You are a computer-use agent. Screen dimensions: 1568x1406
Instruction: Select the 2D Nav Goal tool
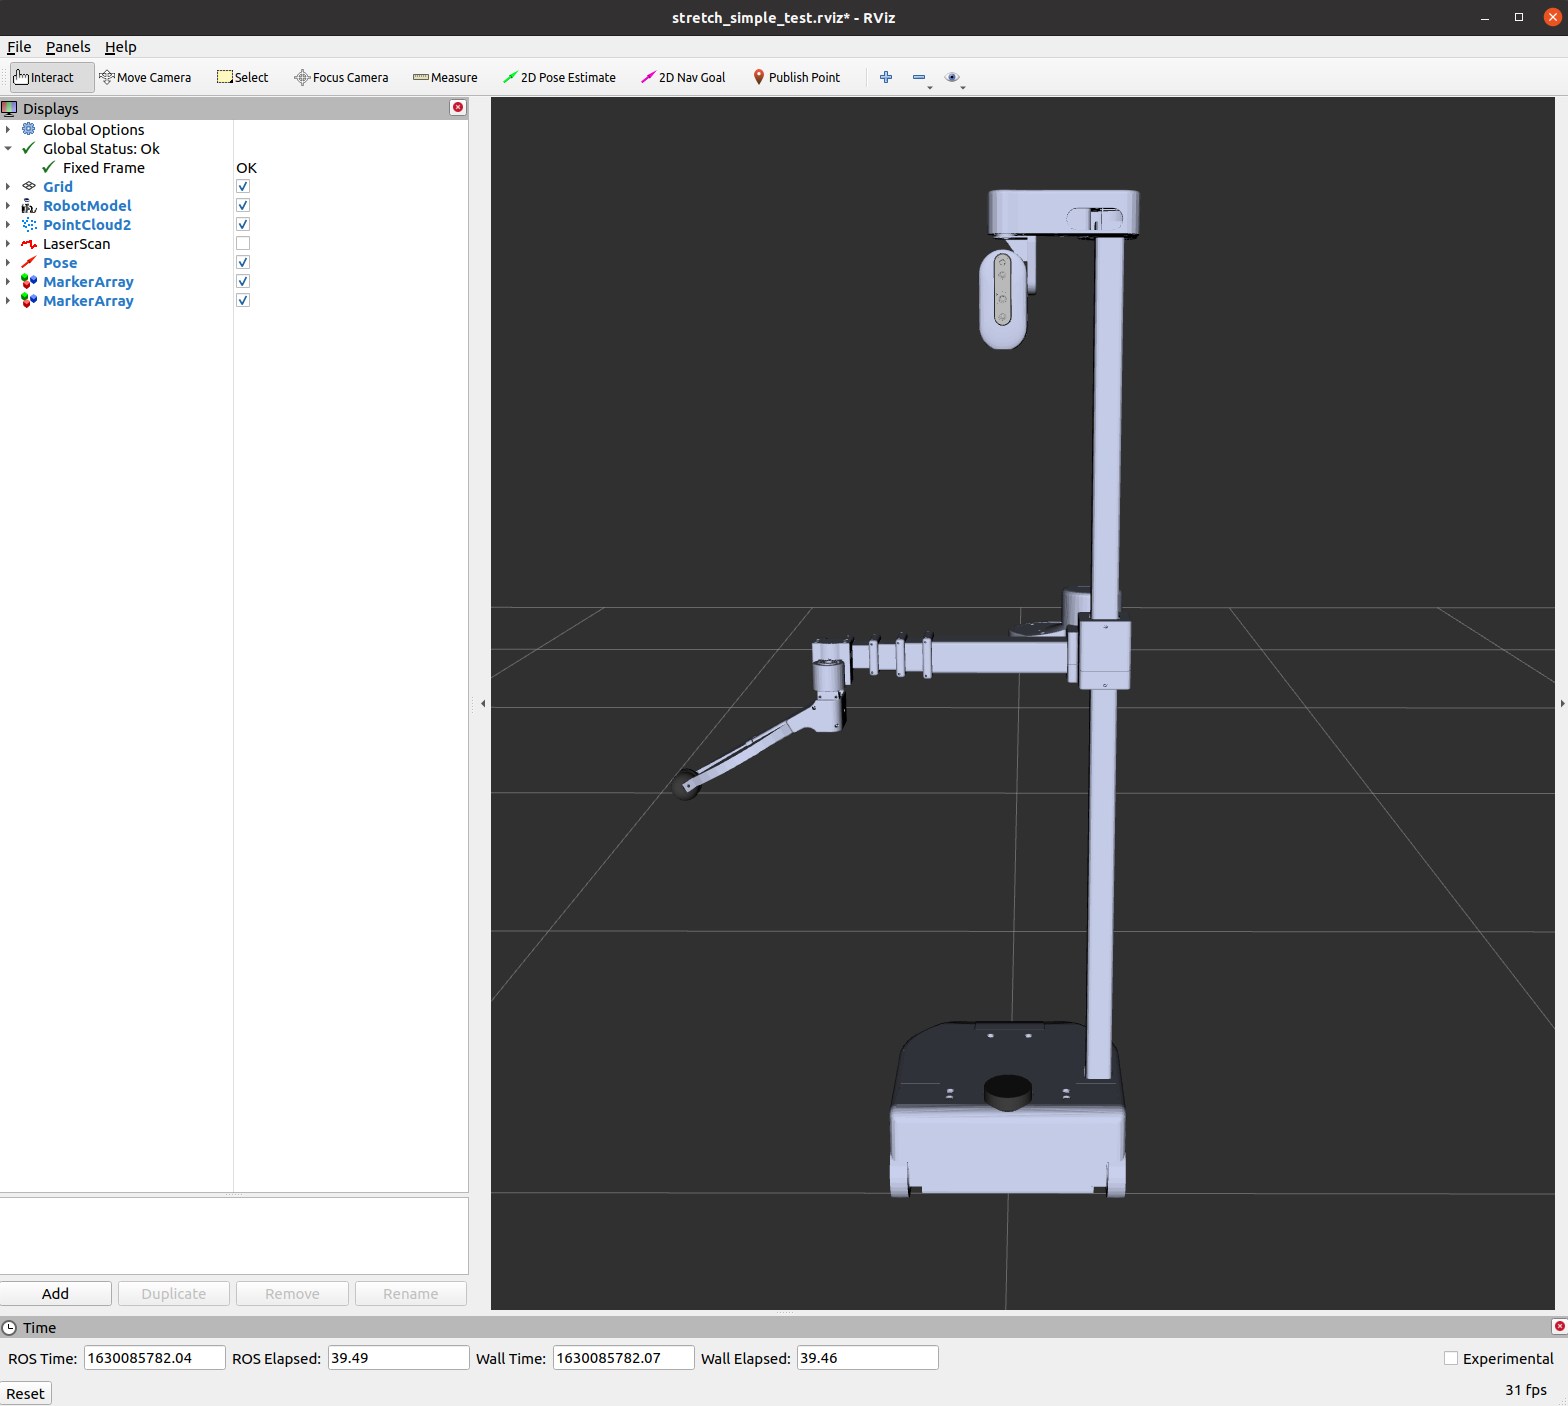pos(683,78)
